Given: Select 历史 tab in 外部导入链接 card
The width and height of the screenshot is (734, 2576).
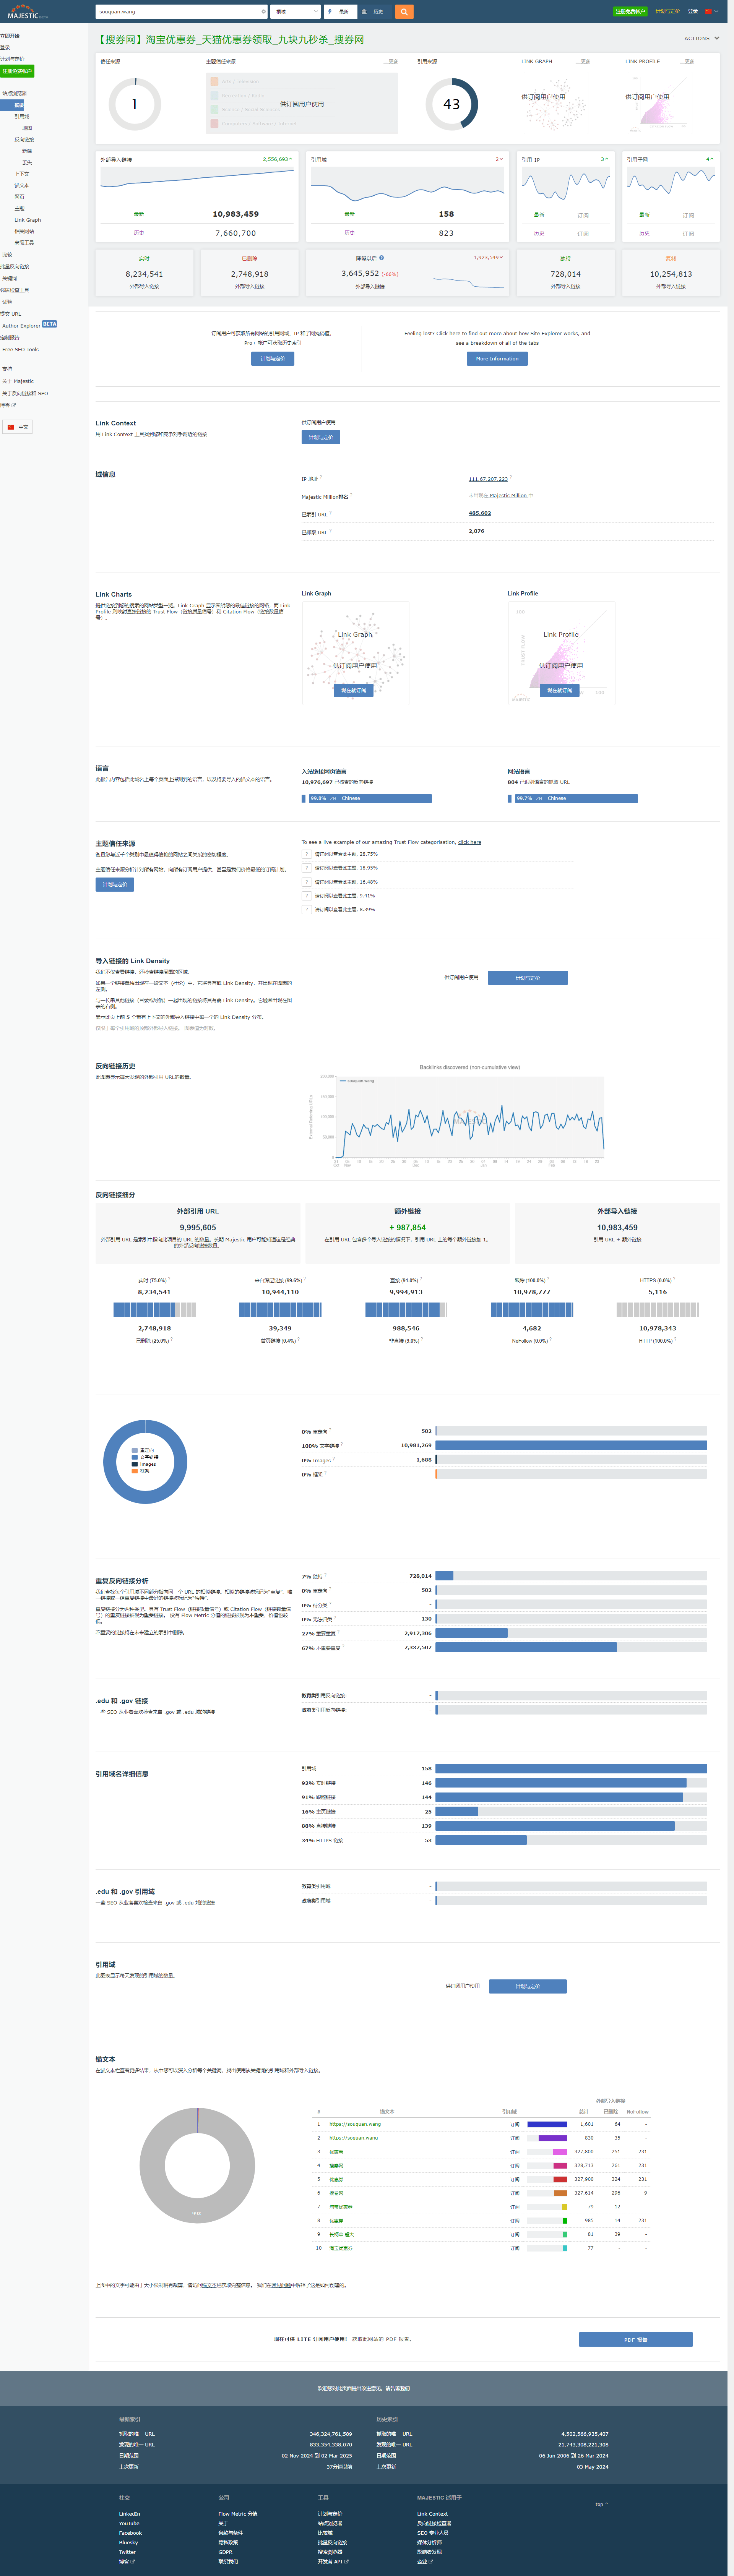Looking at the screenshot, I should (139, 233).
